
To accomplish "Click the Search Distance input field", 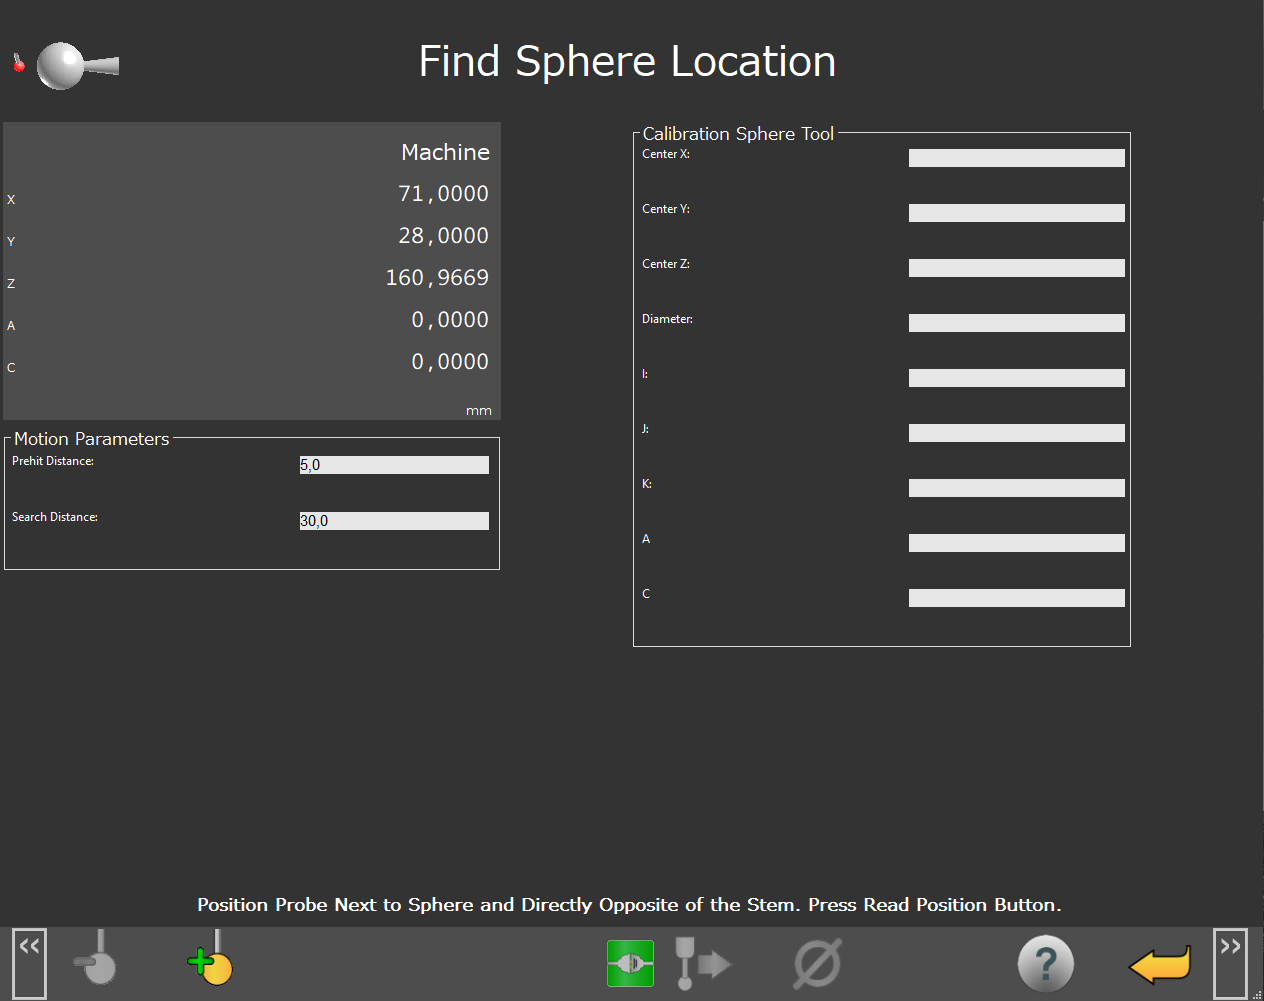I will [x=394, y=521].
